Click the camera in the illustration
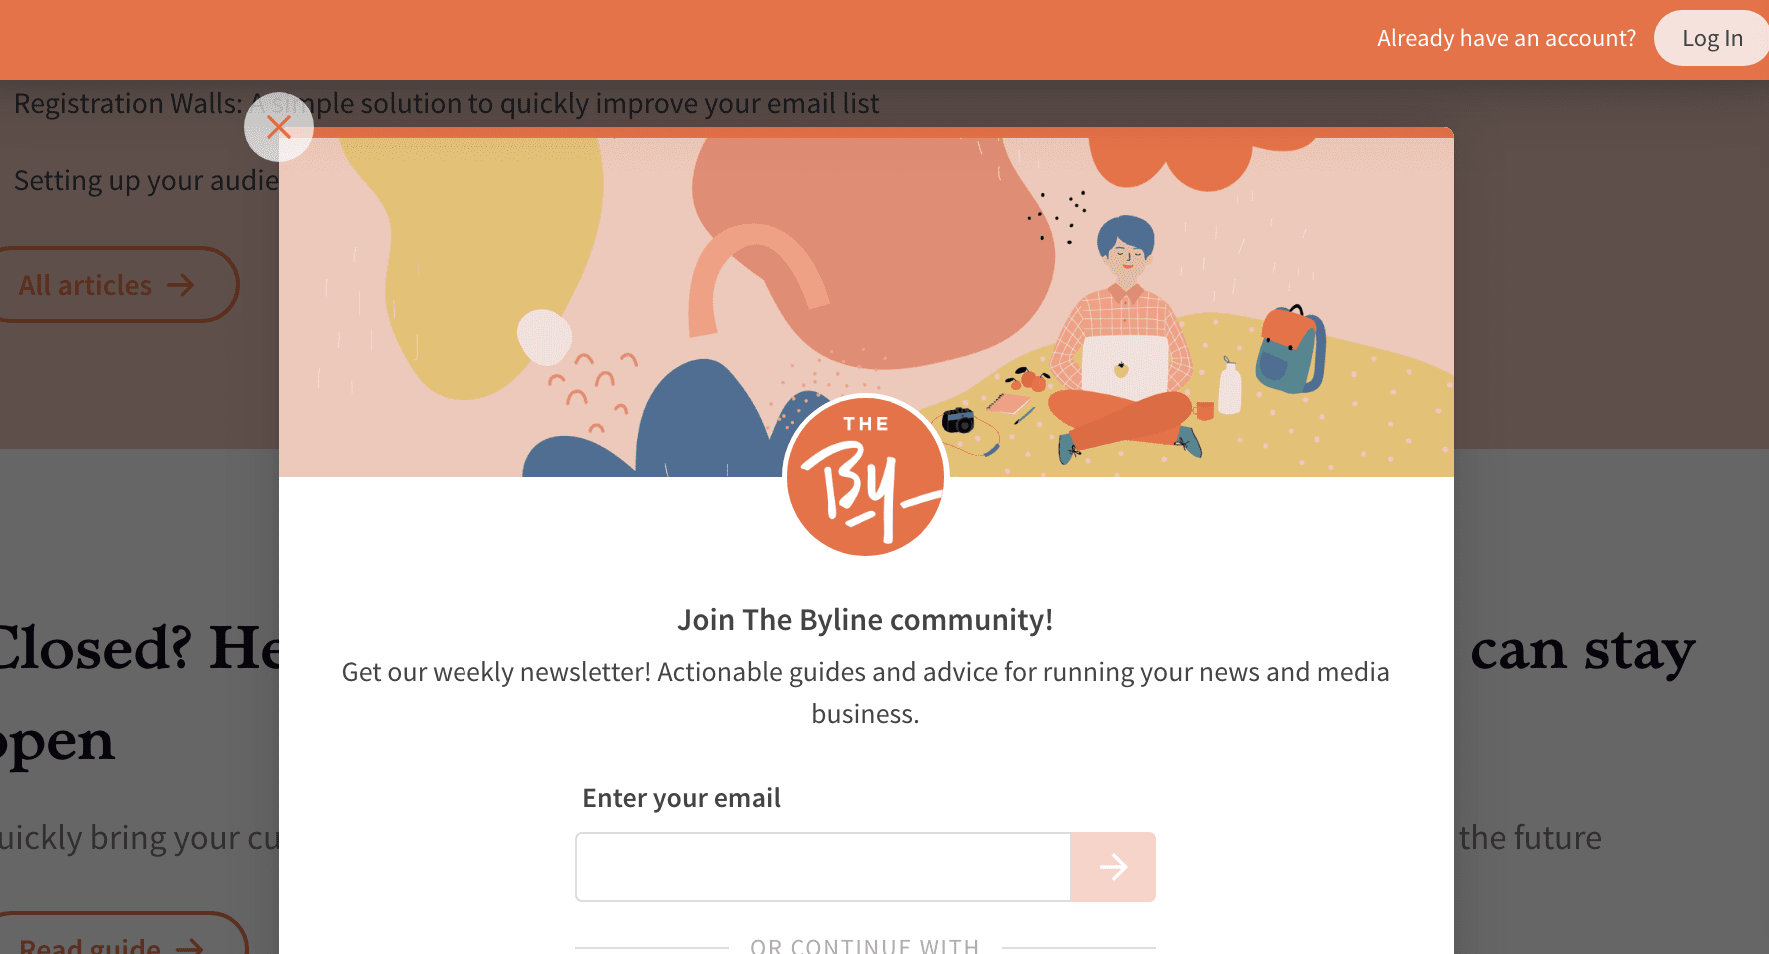The width and height of the screenshot is (1769, 954). [x=958, y=420]
